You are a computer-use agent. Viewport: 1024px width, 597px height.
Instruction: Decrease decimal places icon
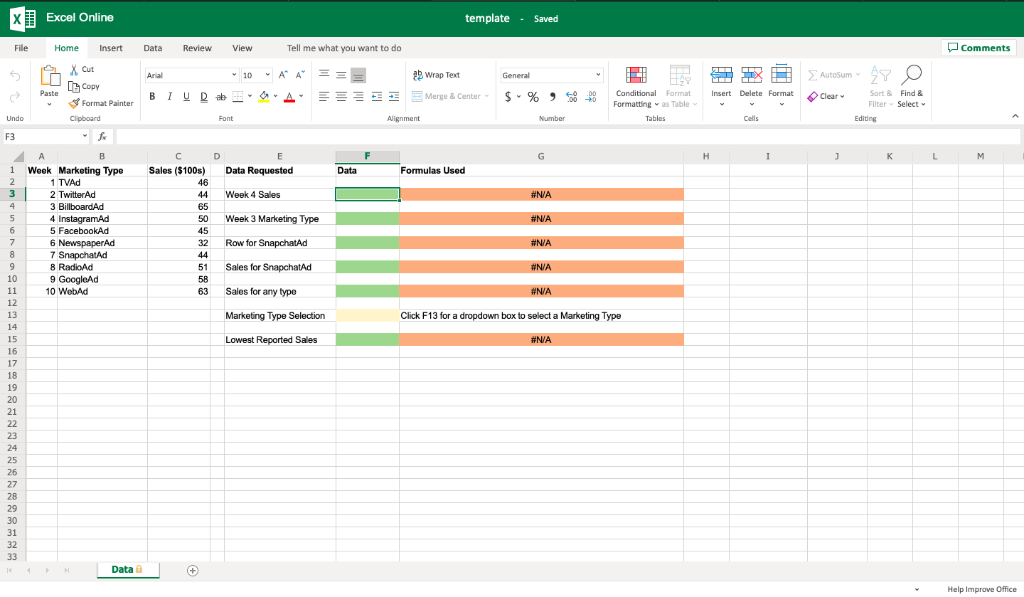(x=591, y=97)
